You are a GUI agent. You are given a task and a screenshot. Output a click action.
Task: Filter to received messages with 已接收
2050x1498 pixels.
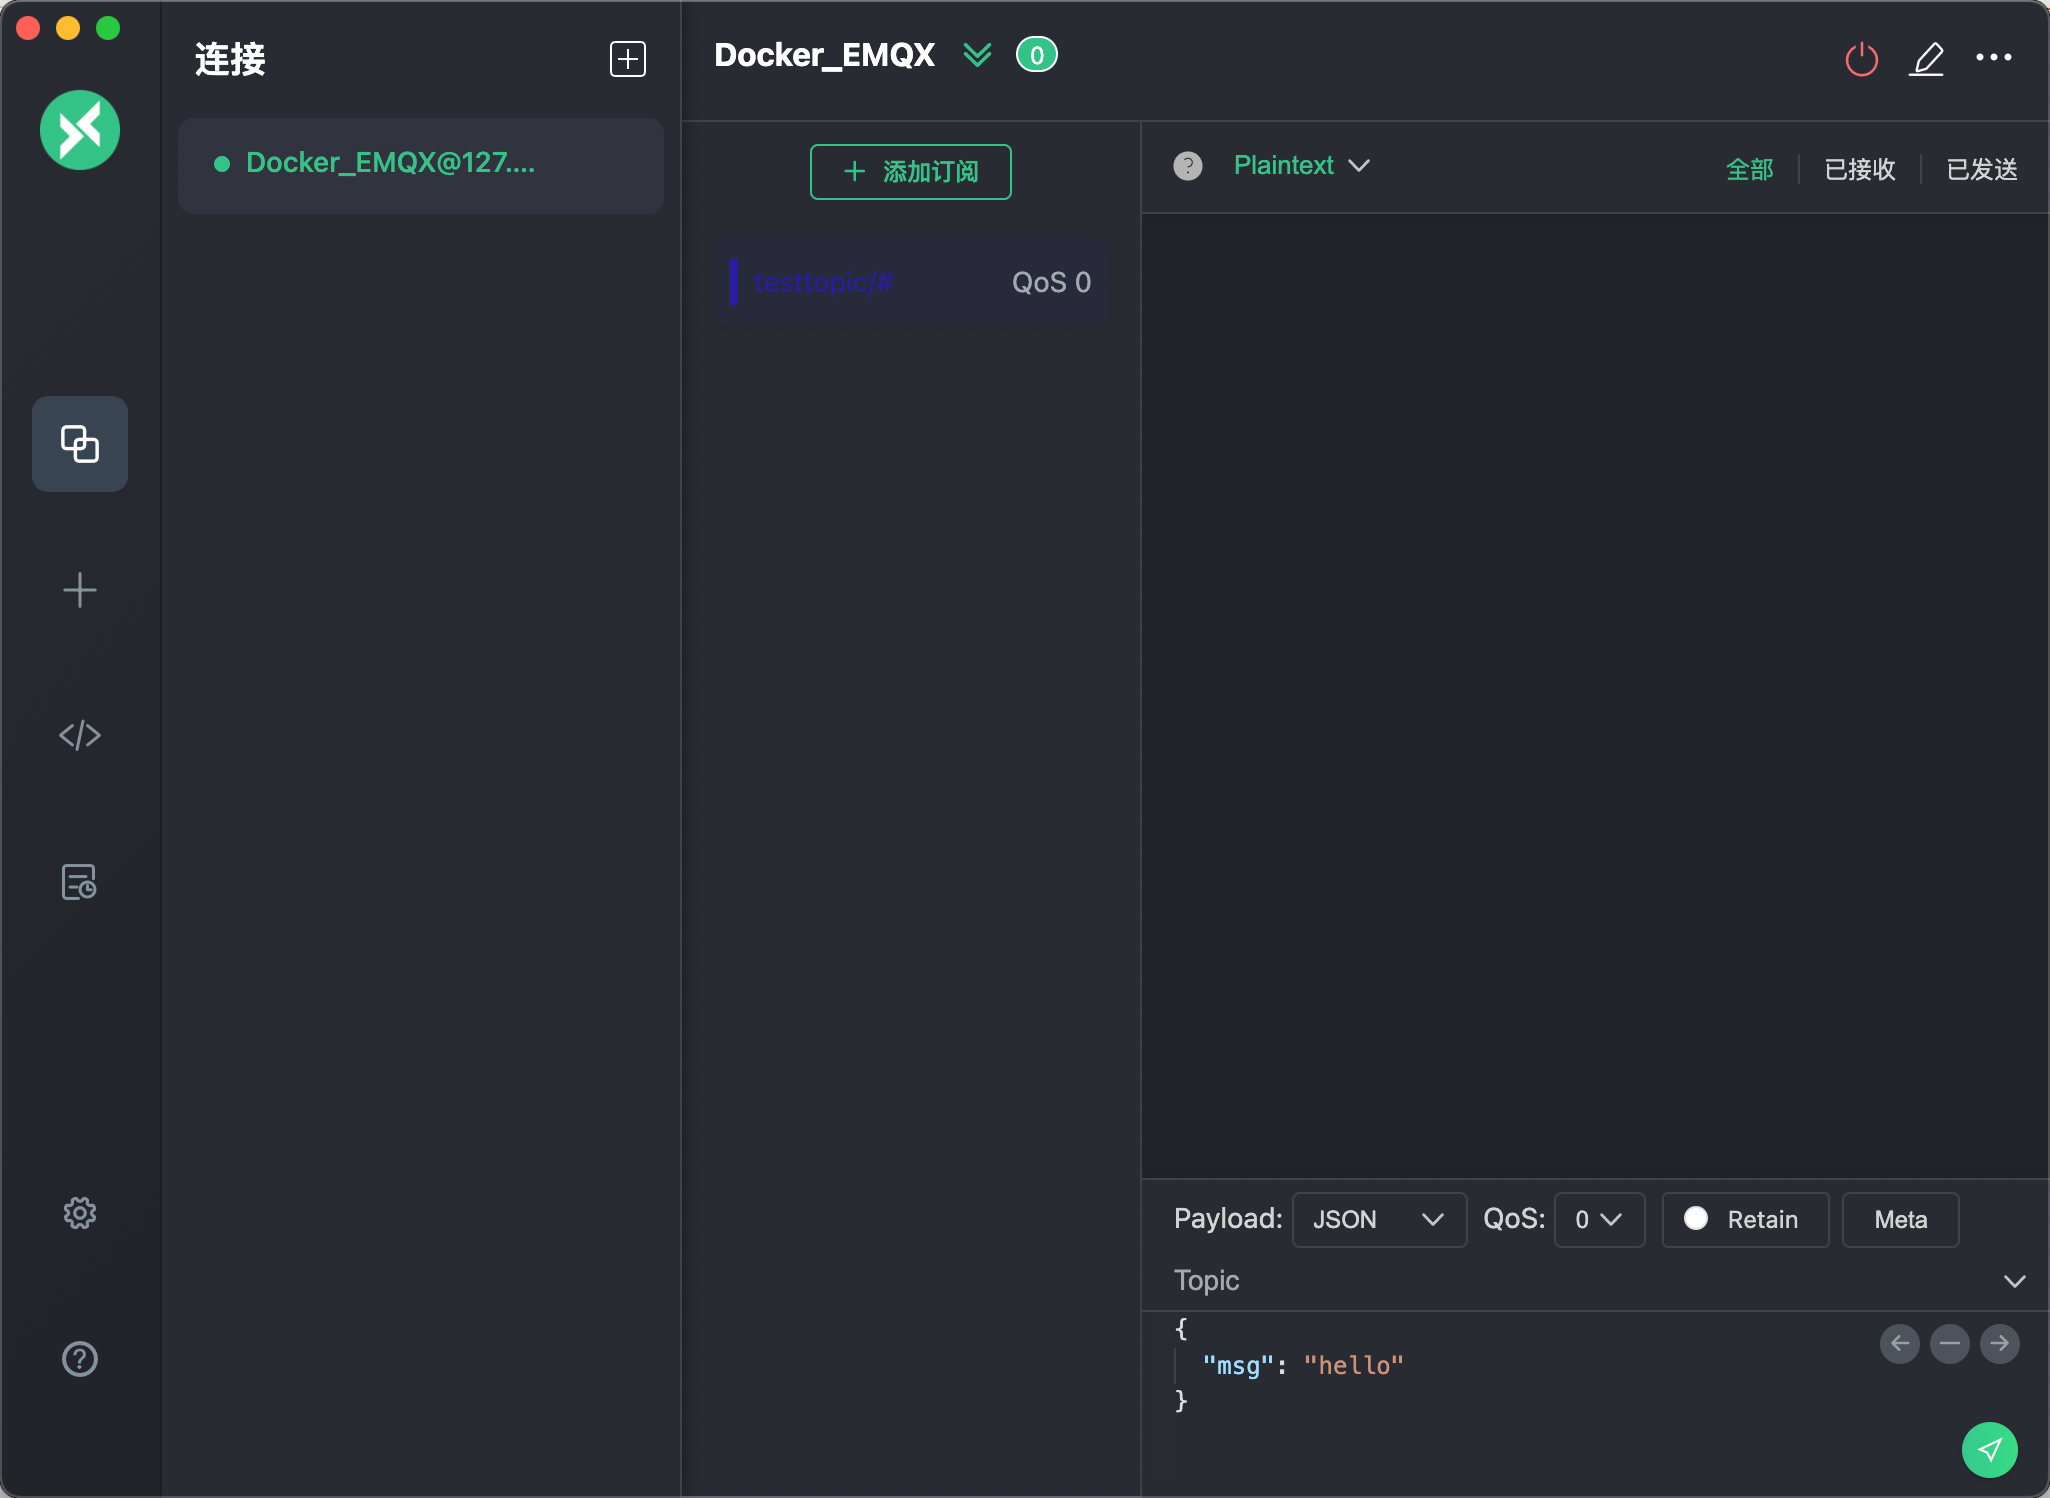(x=1860, y=169)
